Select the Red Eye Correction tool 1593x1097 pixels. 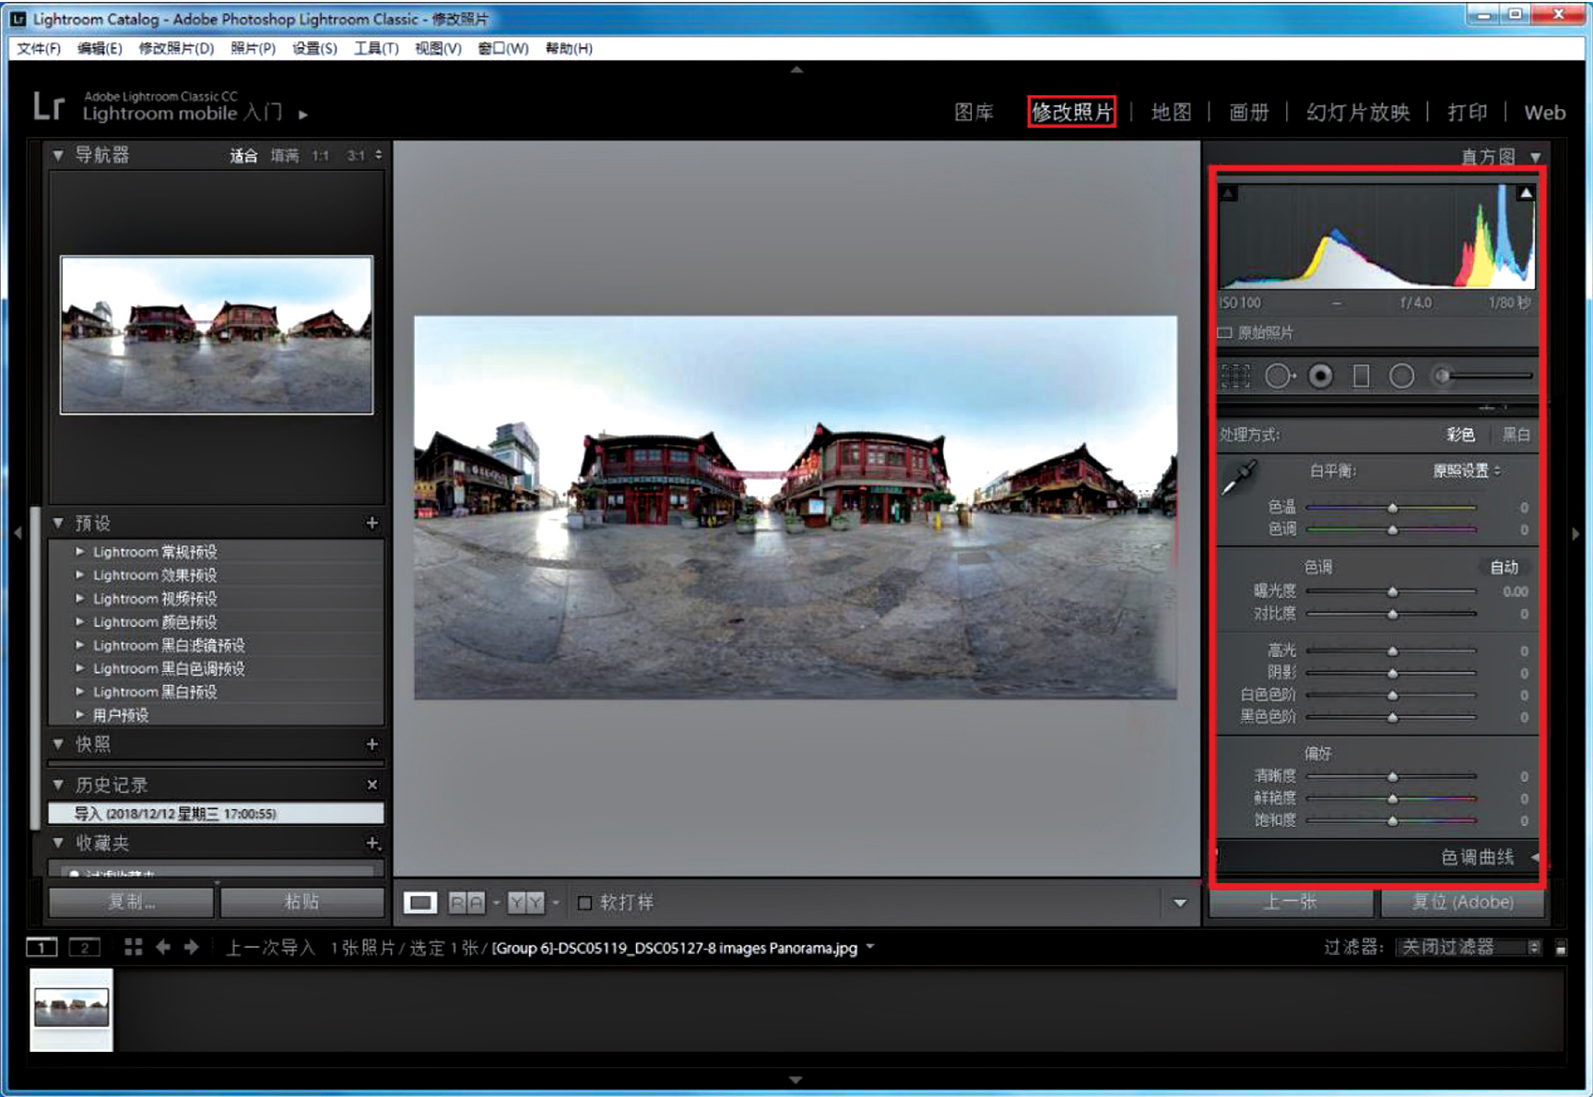[x=1320, y=376]
